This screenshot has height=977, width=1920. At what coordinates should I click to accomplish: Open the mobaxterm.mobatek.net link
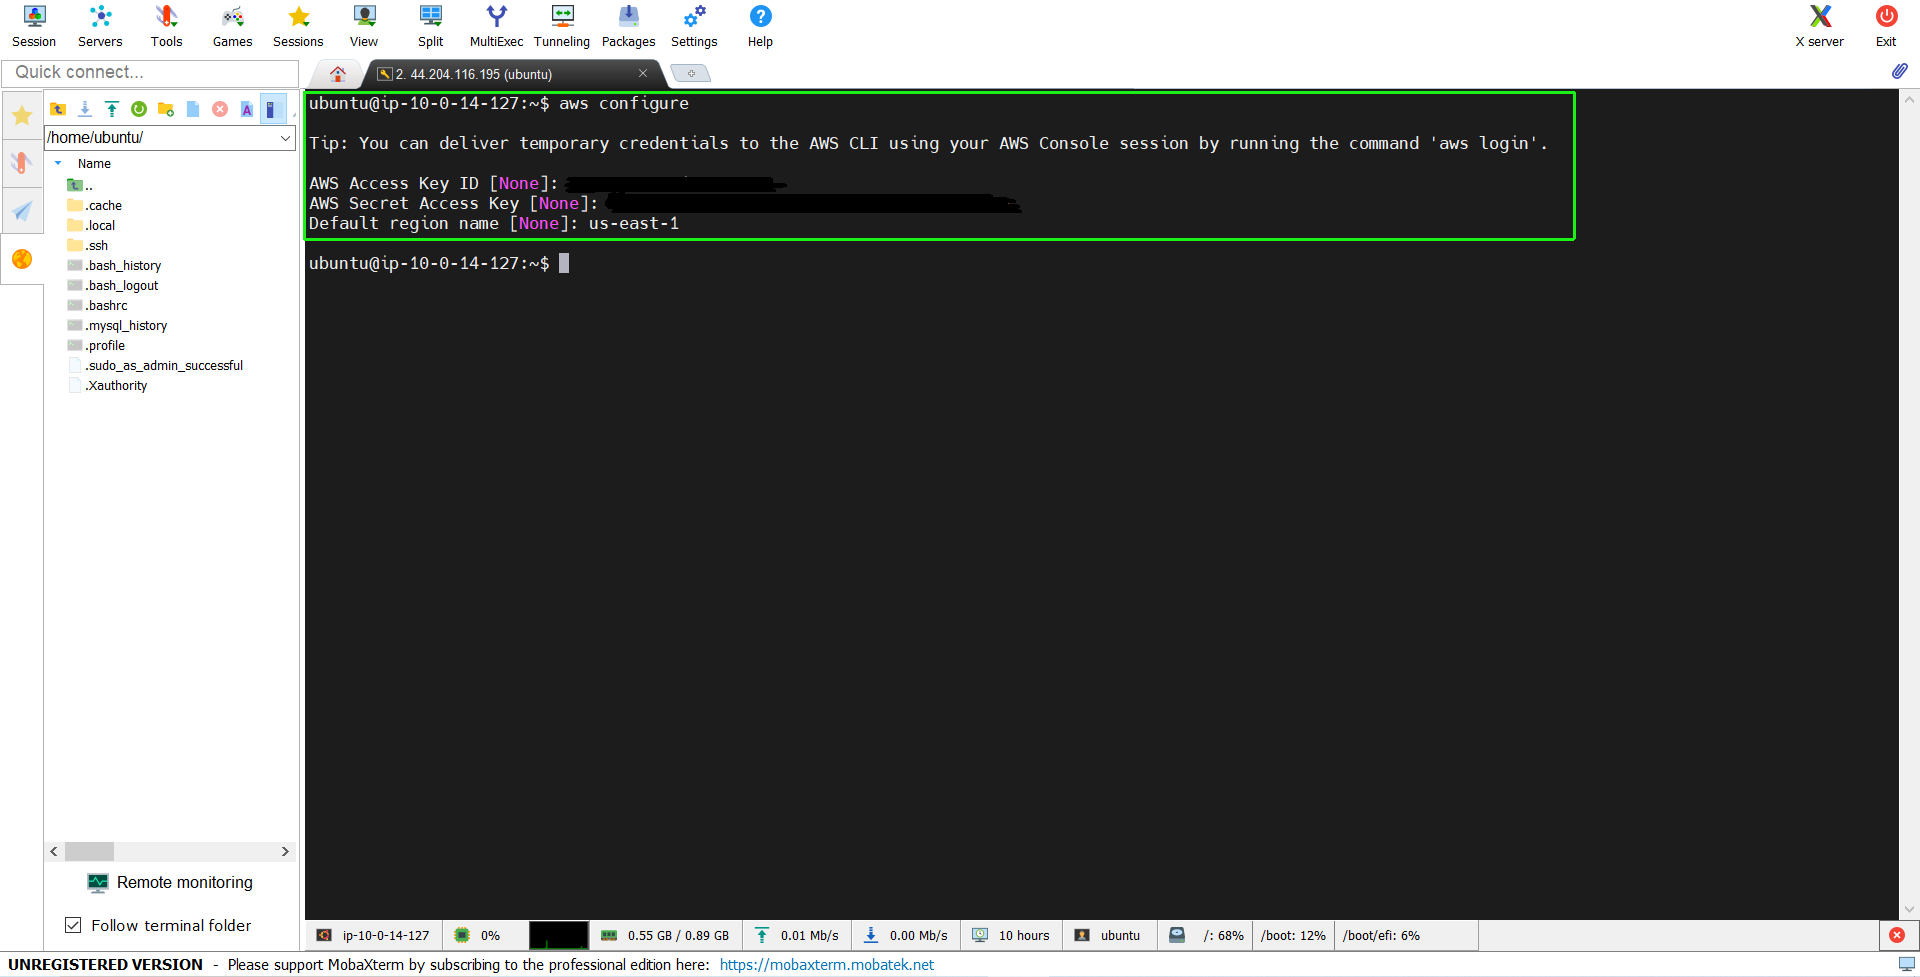click(827, 965)
